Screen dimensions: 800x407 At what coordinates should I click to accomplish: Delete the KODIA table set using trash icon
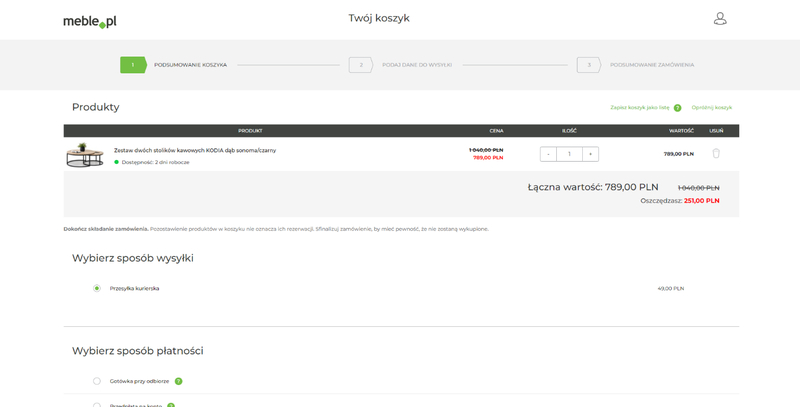pos(715,154)
